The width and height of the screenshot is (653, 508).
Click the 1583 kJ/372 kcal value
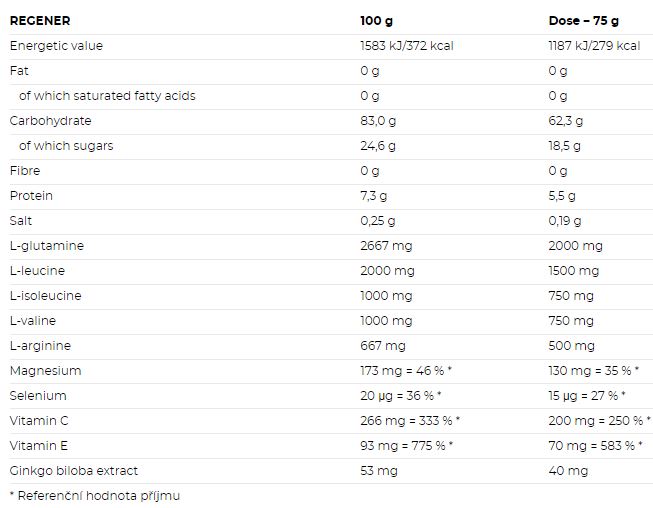[x=407, y=46]
